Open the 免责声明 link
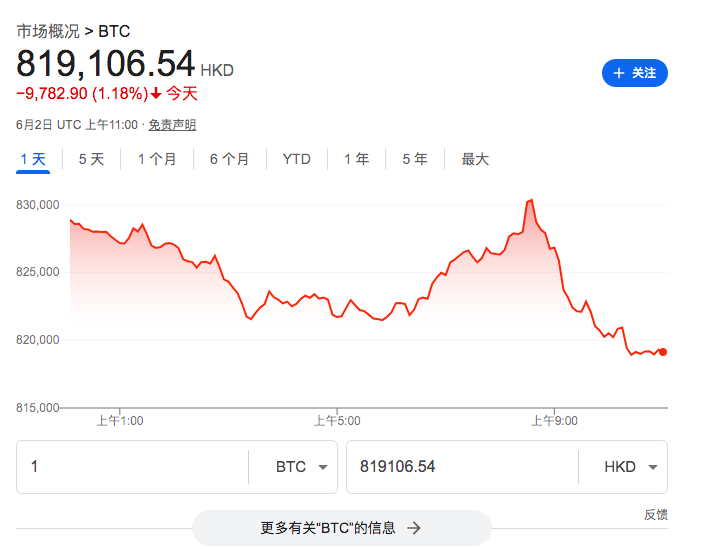 (172, 125)
